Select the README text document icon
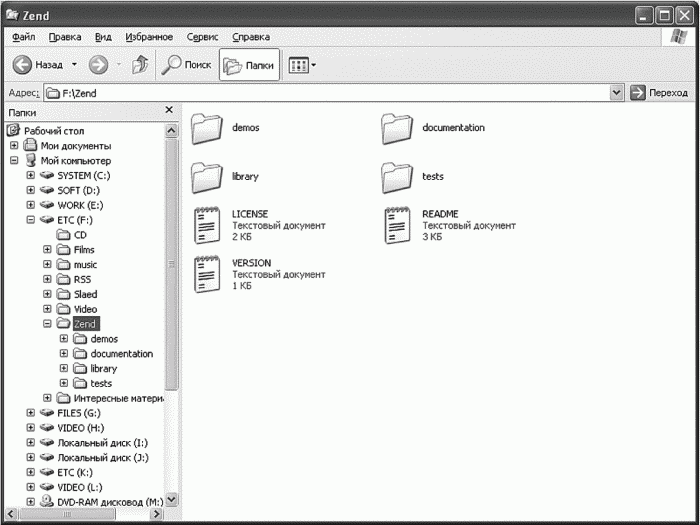 tap(397, 225)
